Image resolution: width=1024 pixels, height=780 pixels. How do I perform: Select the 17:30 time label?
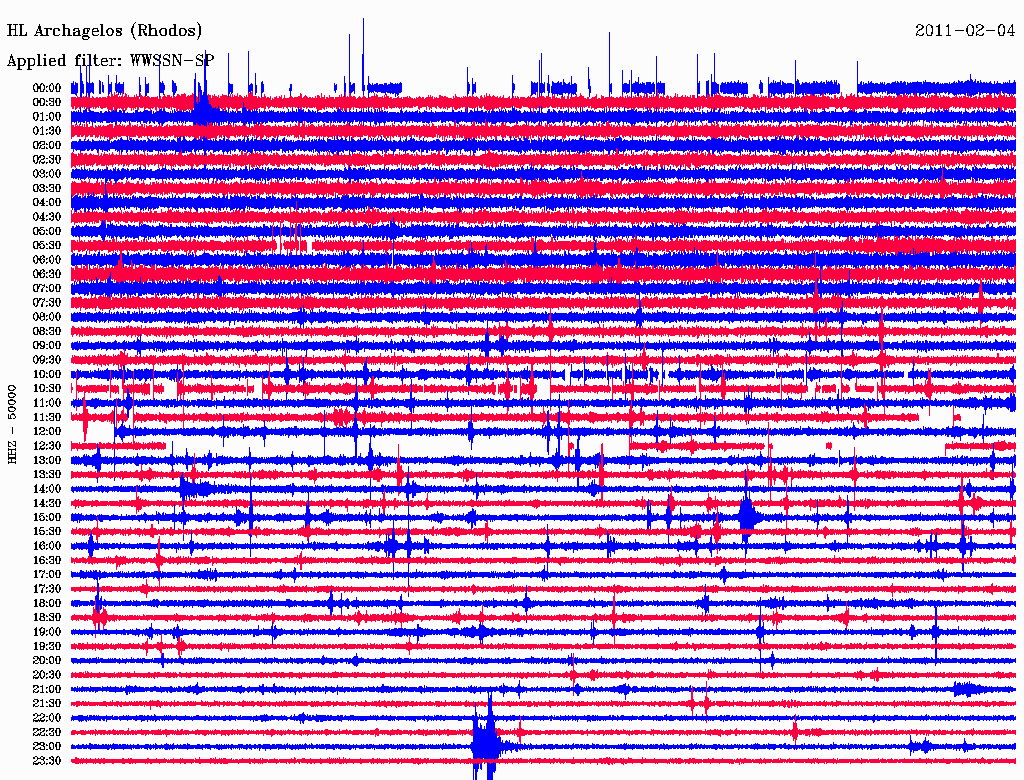click(47, 589)
